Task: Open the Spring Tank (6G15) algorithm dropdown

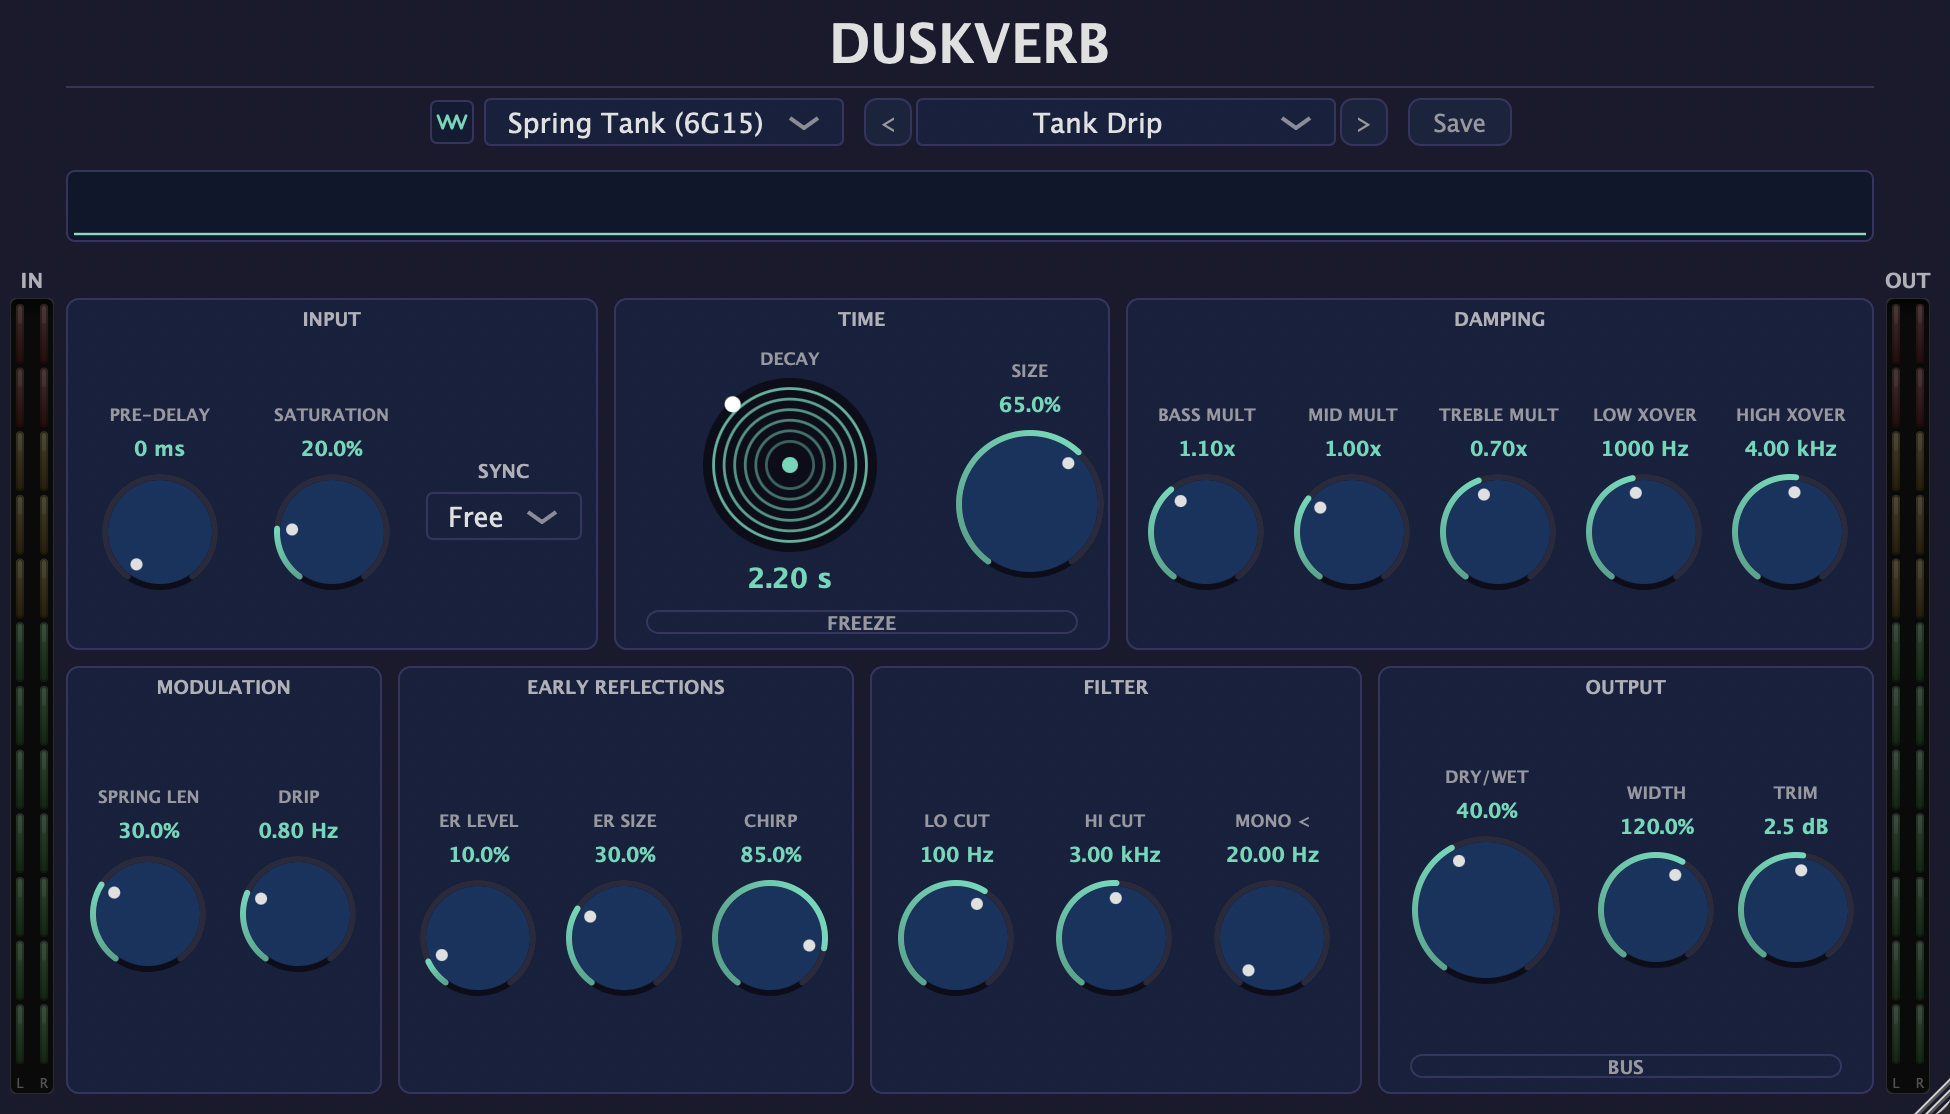Action: click(x=664, y=122)
